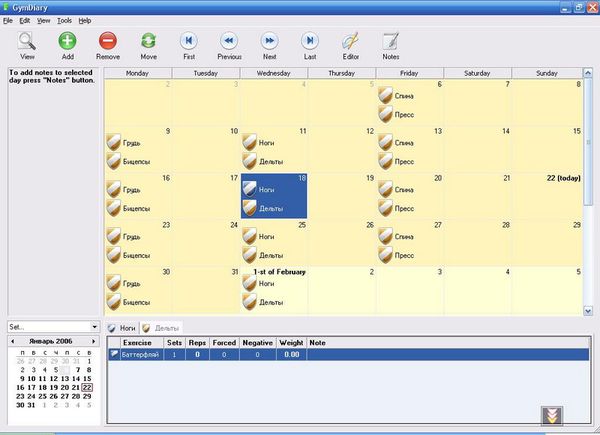600x435 pixels.
Task: Click the red Remove toolbar icon
Action: [x=108, y=41]
